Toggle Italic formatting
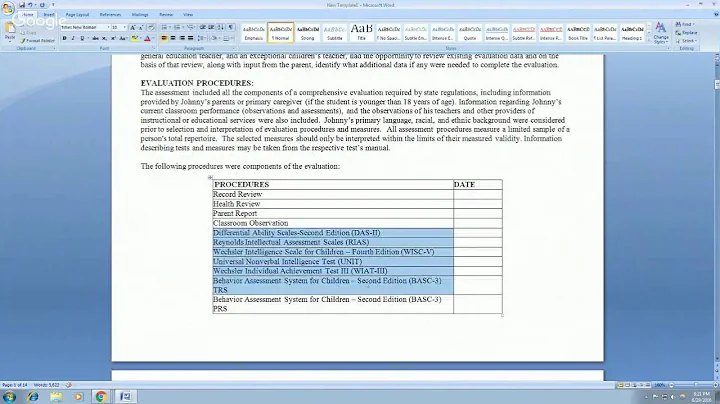 tap(73, 38)
